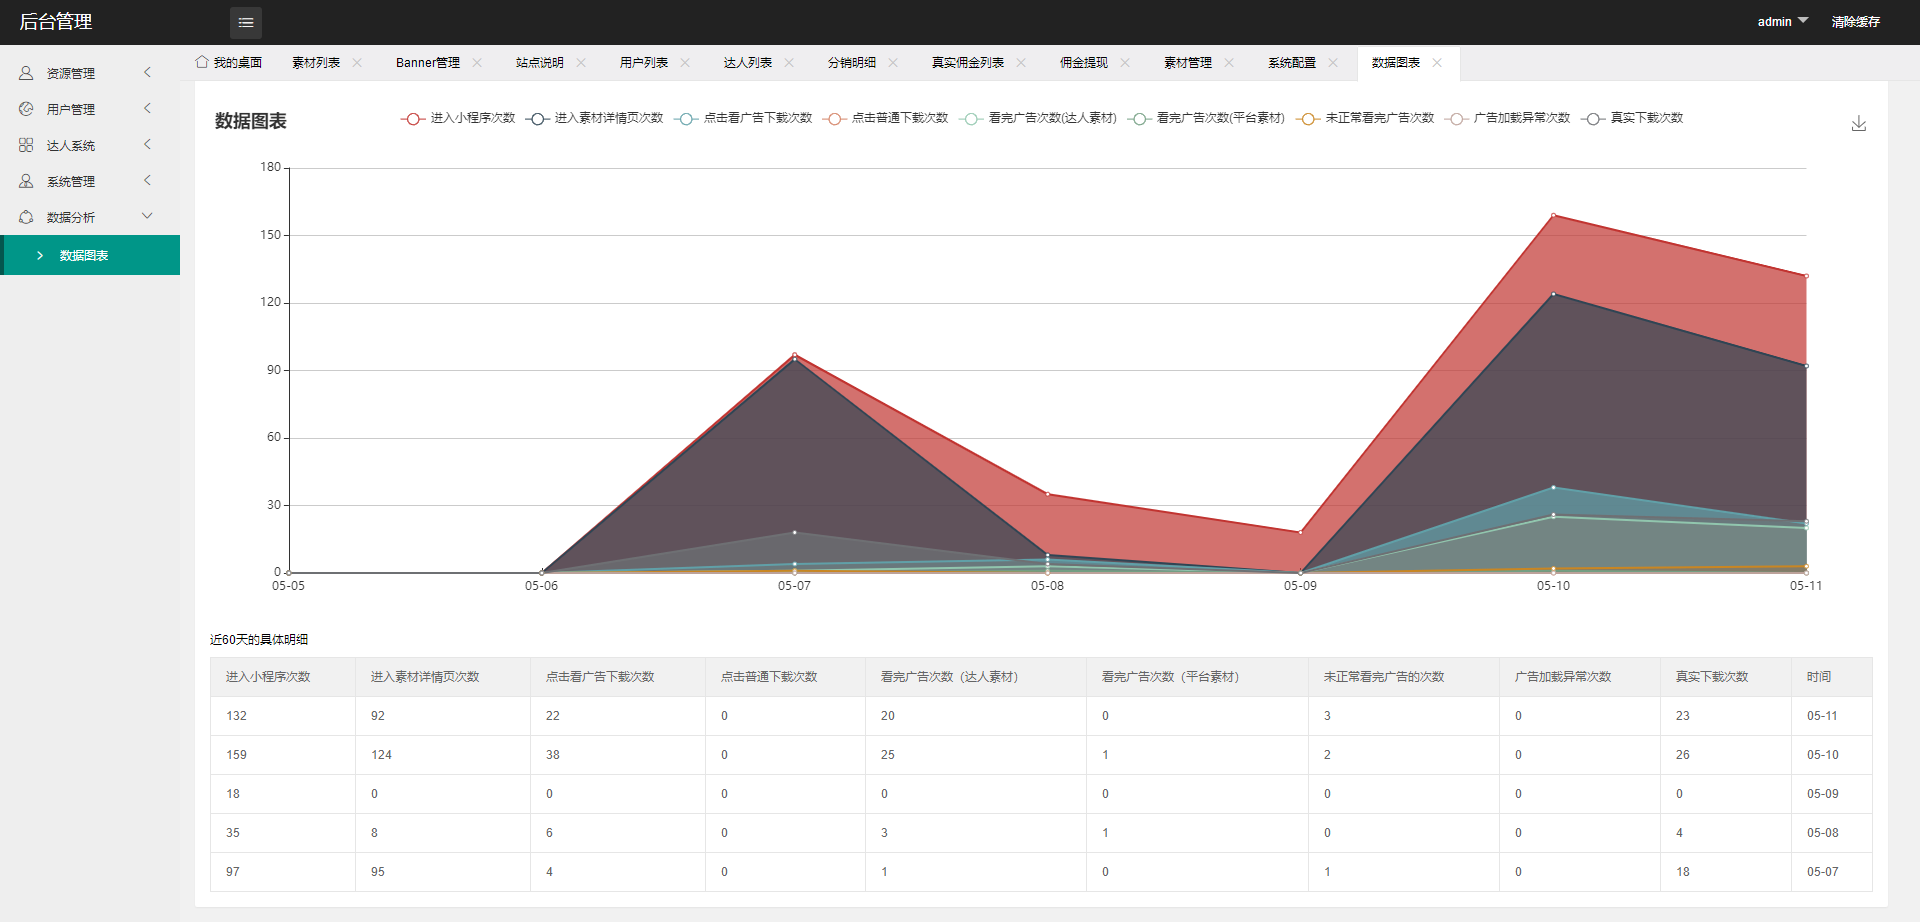
Task: Expand 资源管理 sidebar menu
Action: coord(147,72)
